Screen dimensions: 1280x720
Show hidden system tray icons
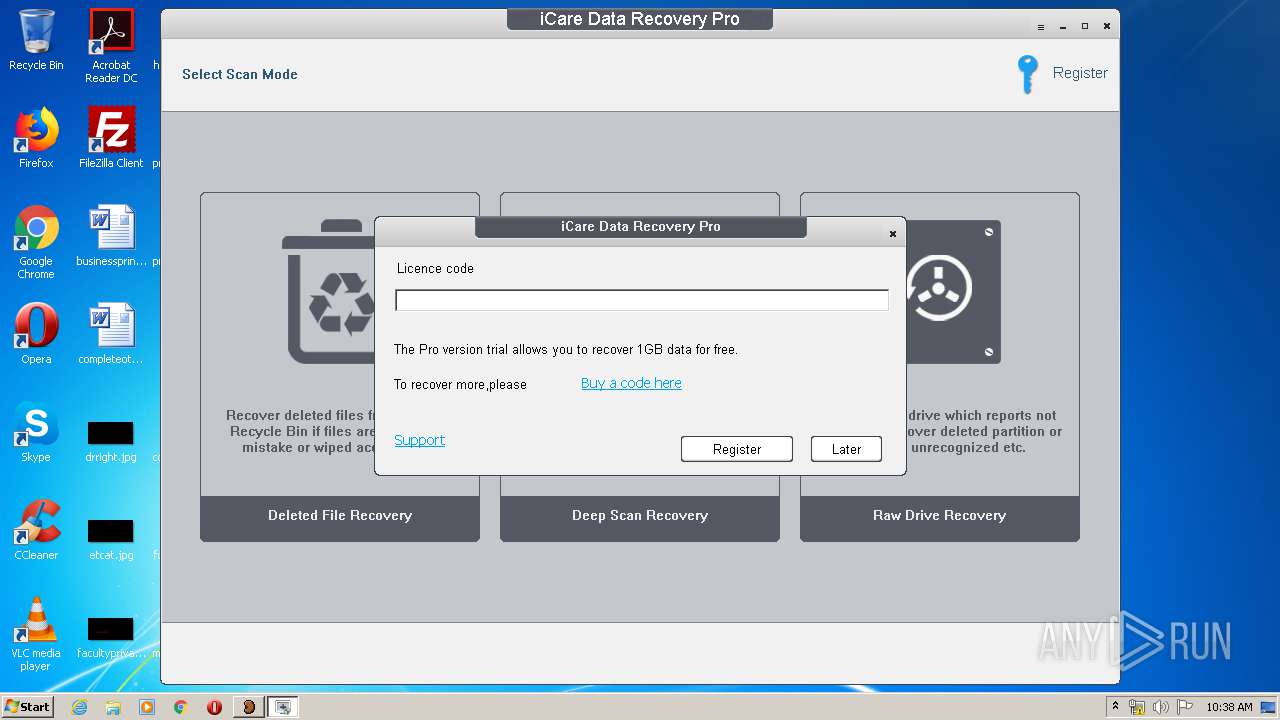[1115, 707]
